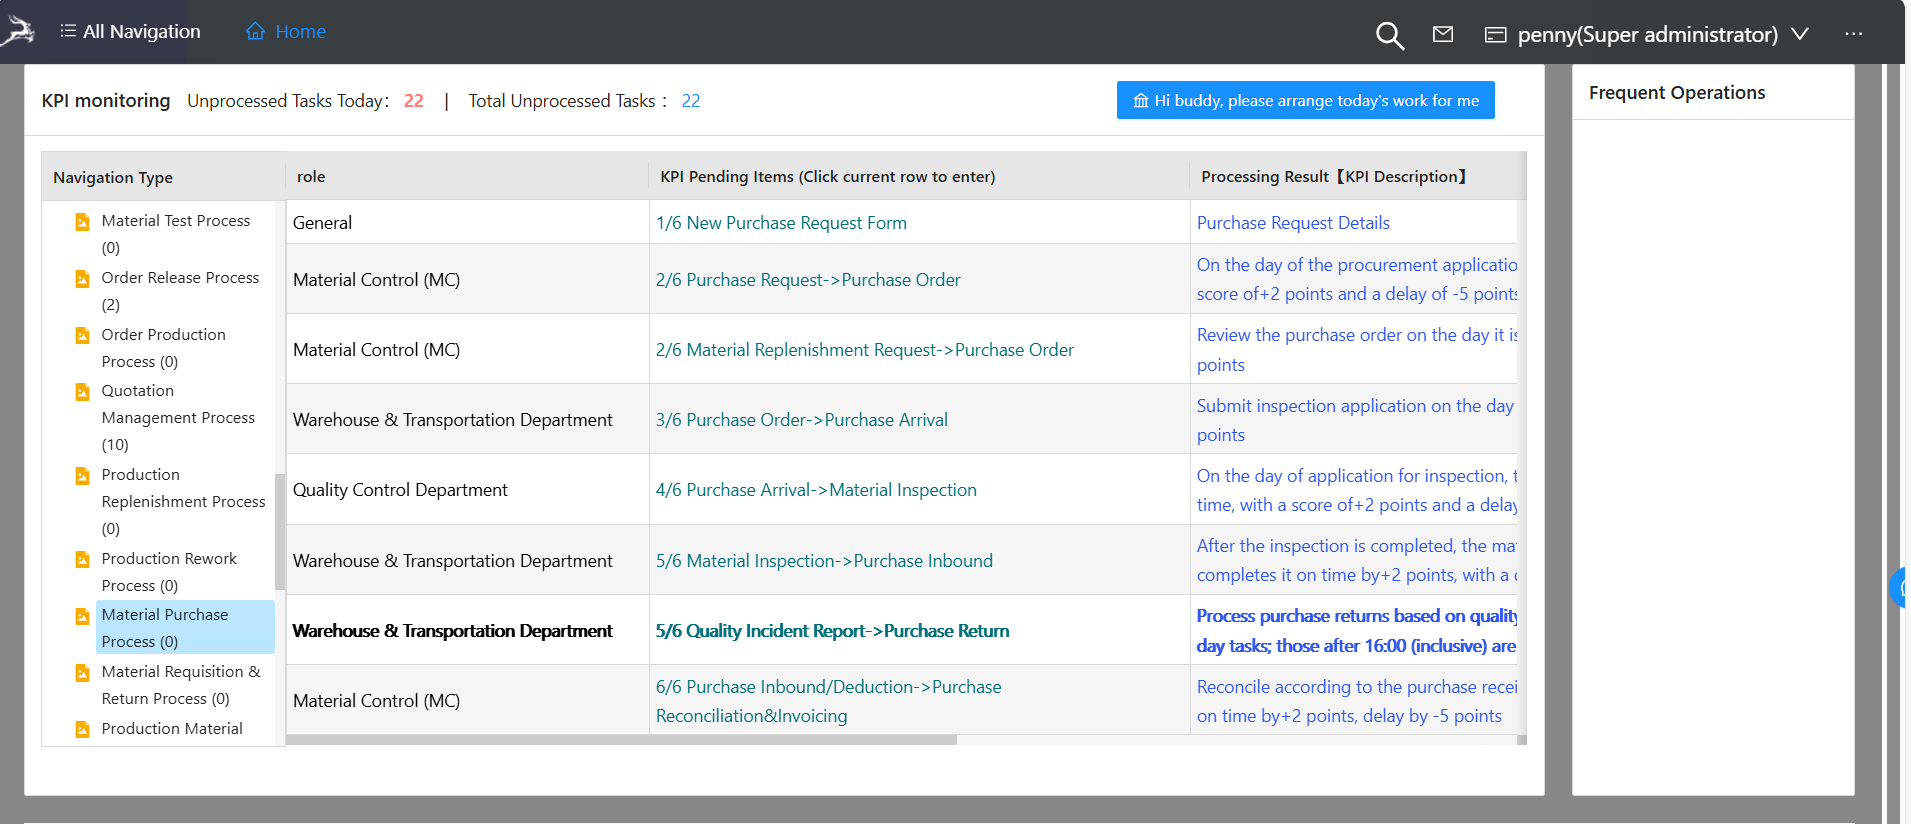Viewport: 1911px width, 824px height.
Task: Click the Production Rework Process document icon
Action: 83,560
